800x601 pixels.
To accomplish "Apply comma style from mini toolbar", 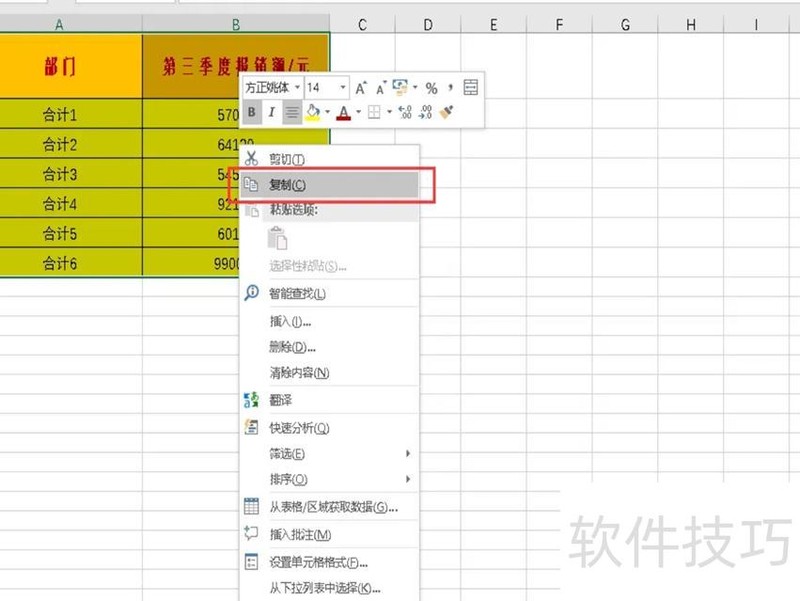I will (451, 88).
